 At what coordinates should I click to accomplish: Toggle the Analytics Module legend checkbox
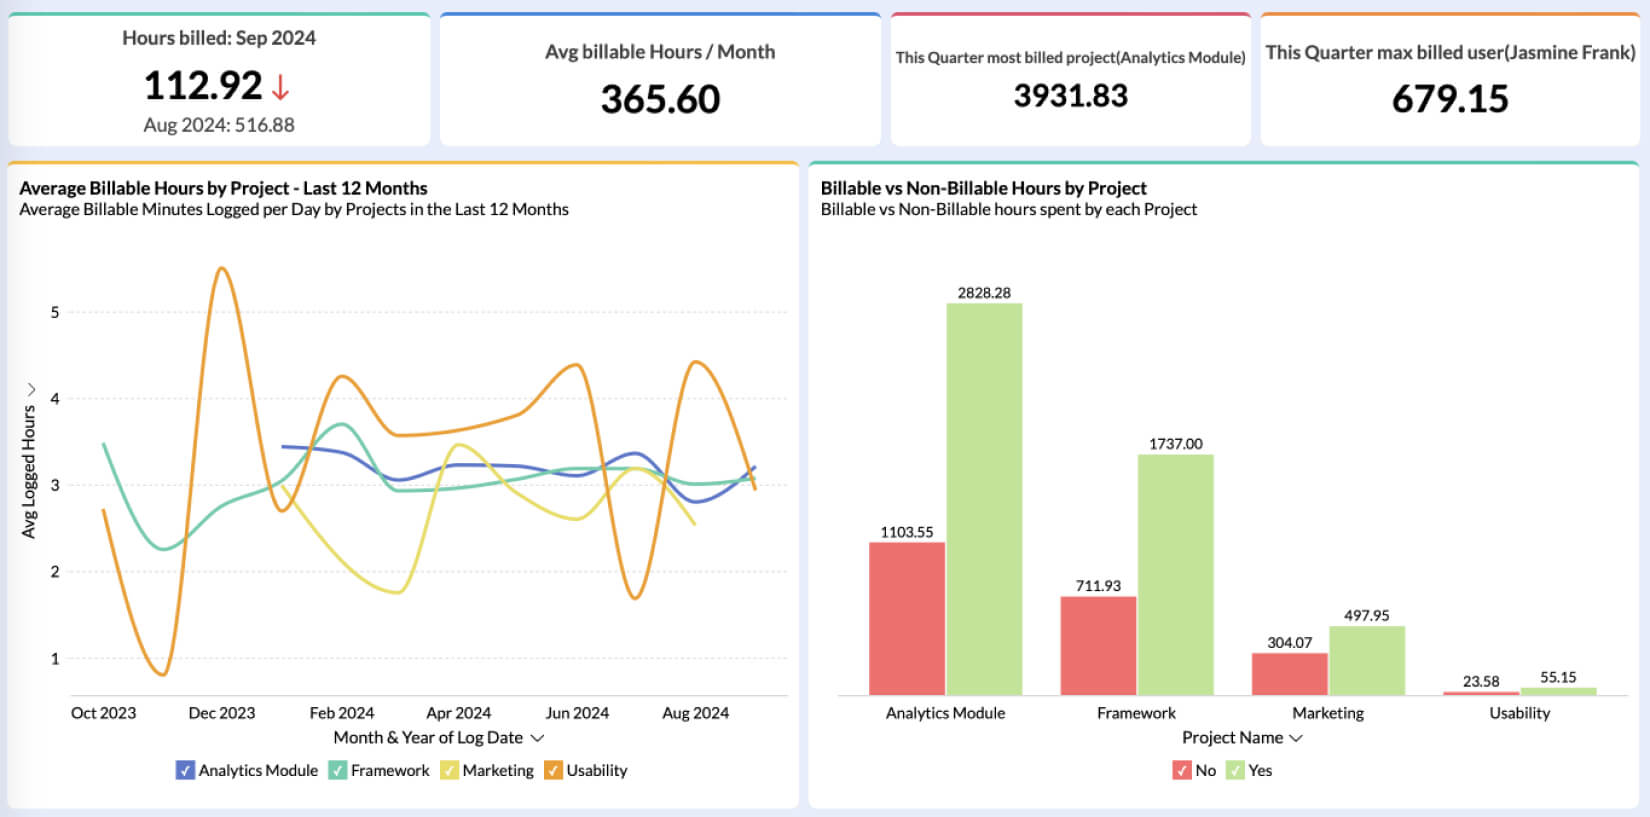pos(185,770)
